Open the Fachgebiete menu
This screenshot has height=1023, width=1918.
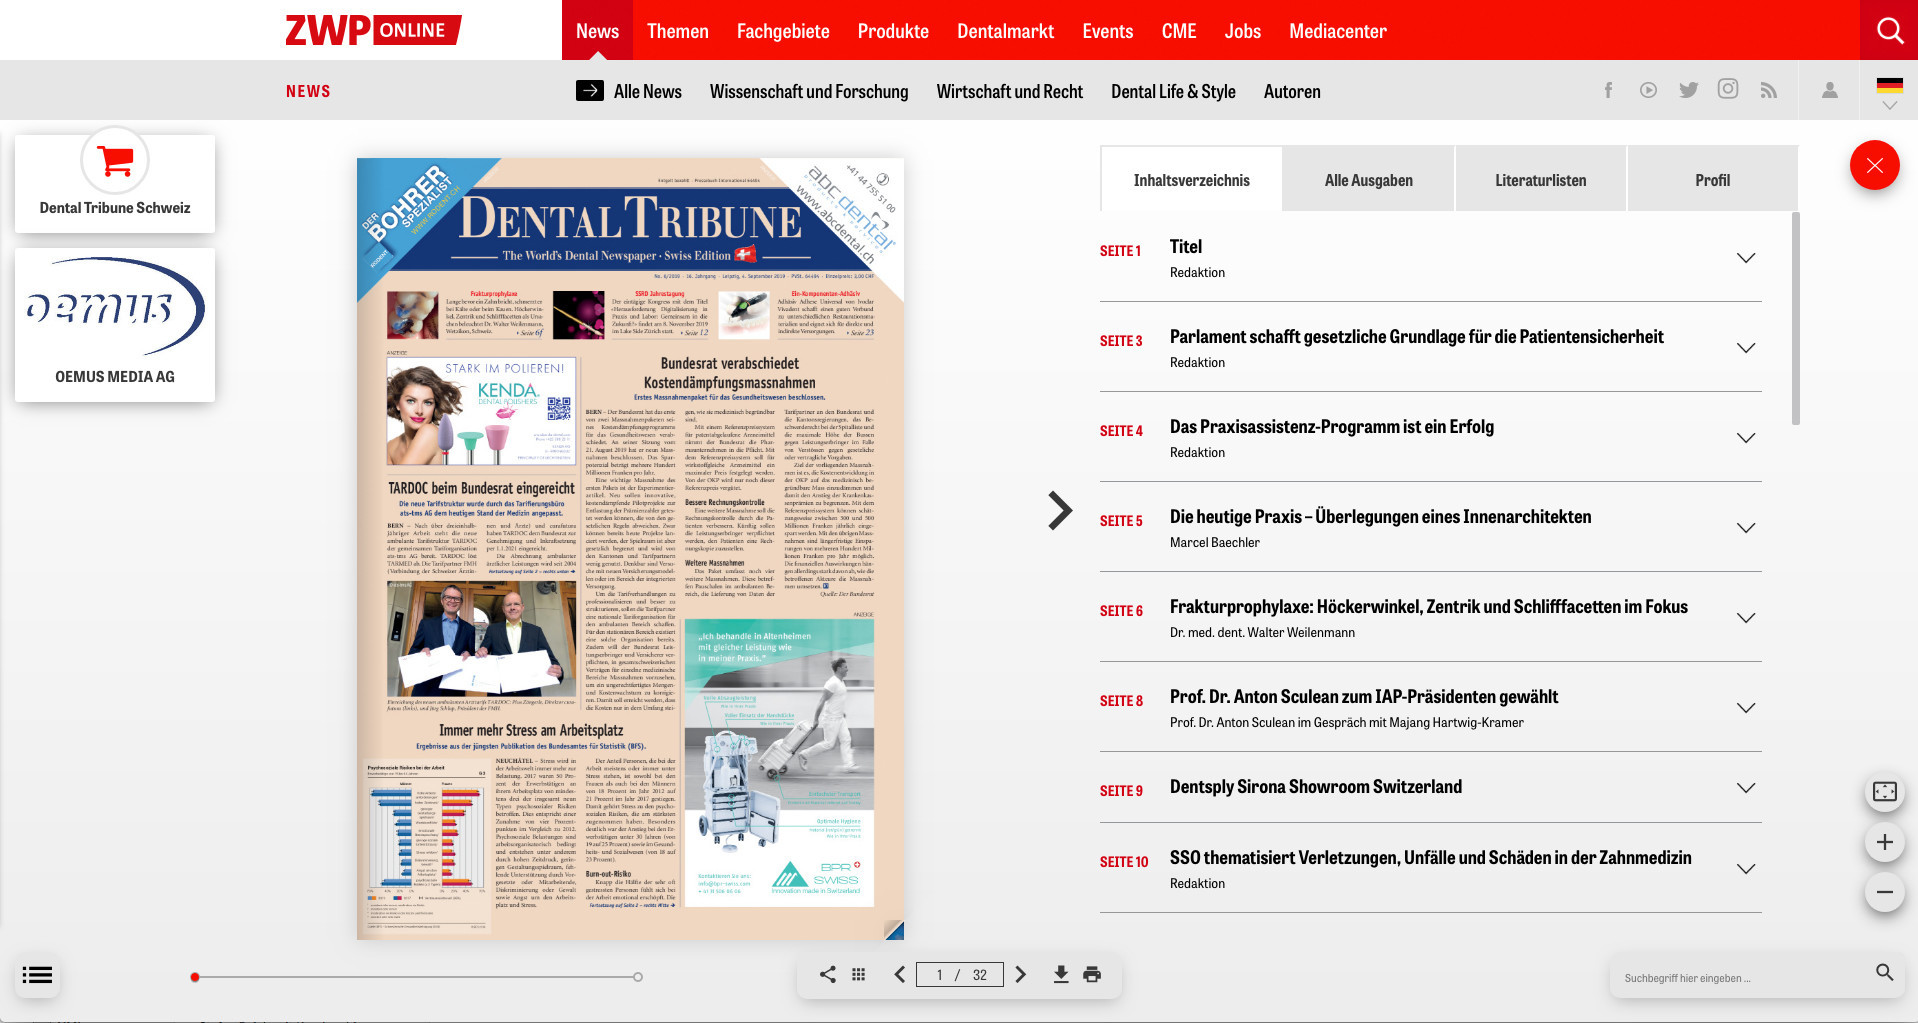point(783,30)
